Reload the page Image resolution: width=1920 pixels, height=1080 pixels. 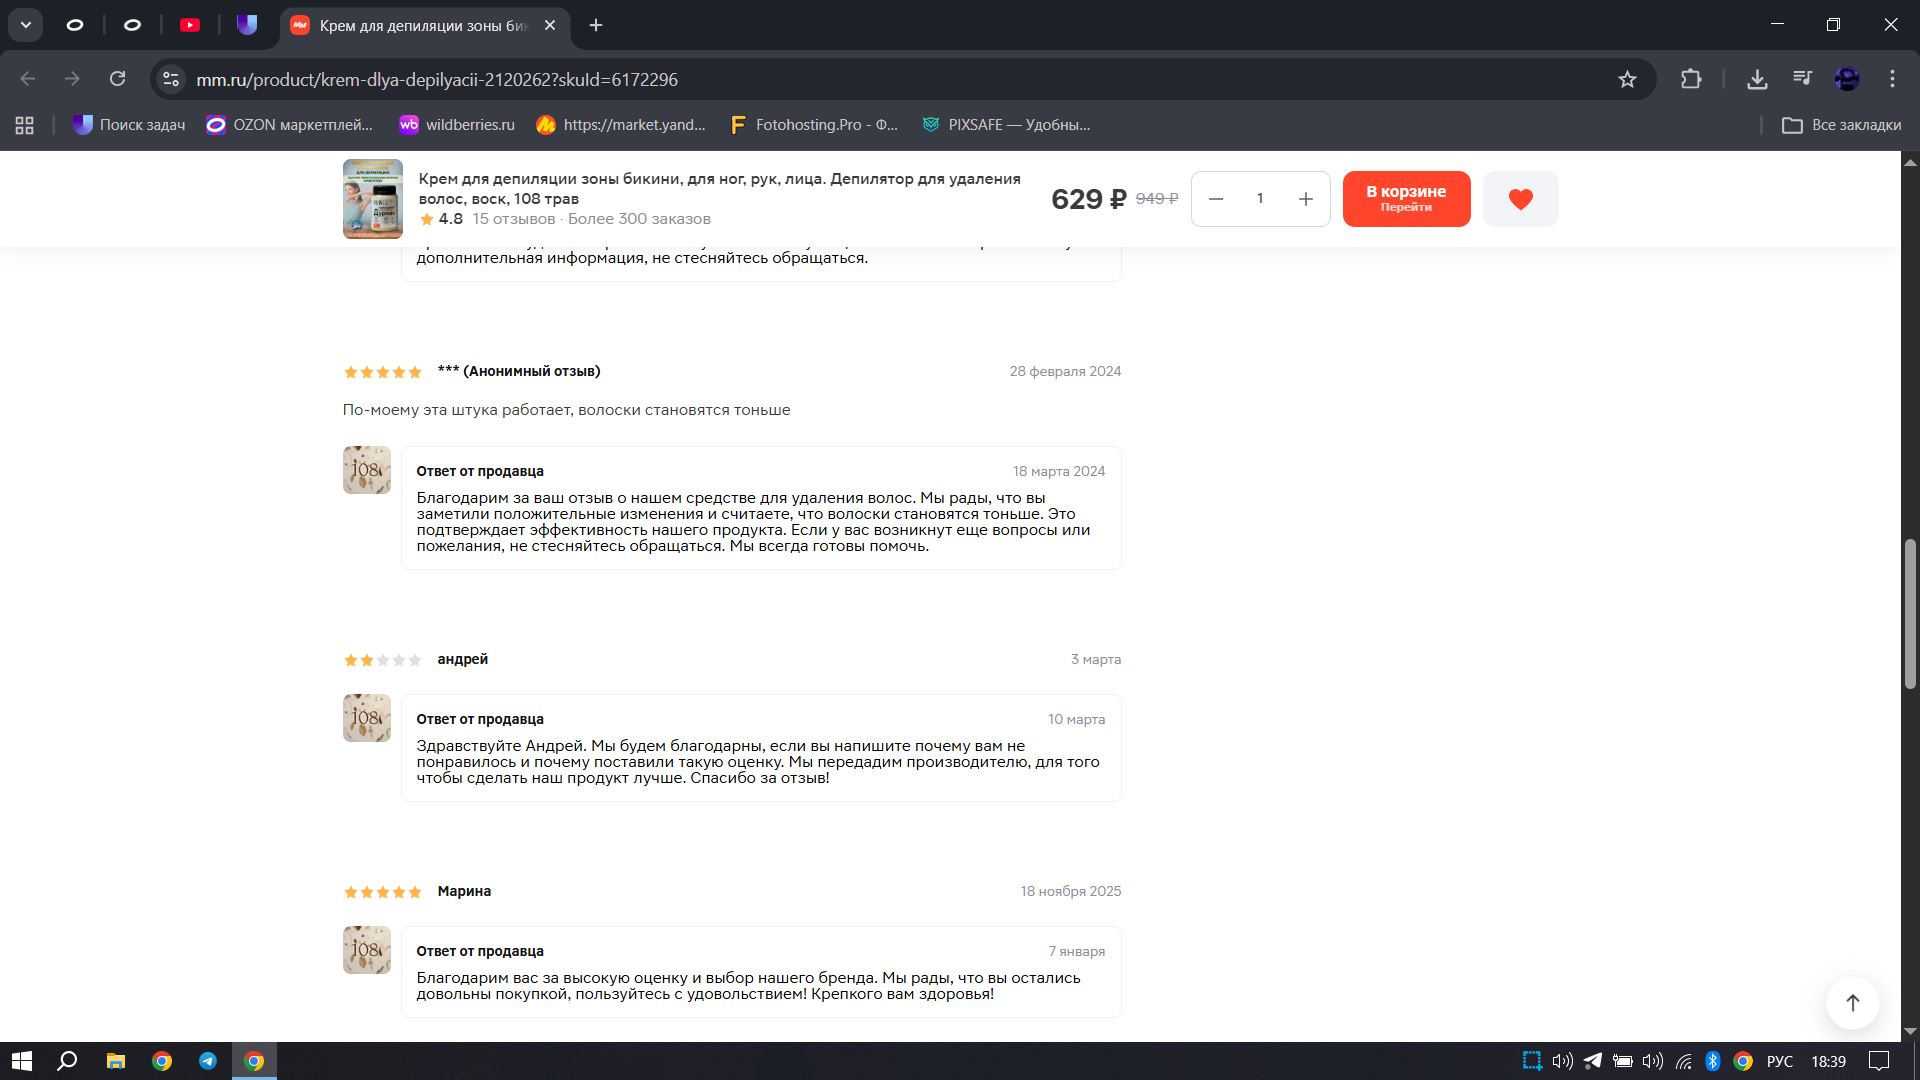point(117,79)
